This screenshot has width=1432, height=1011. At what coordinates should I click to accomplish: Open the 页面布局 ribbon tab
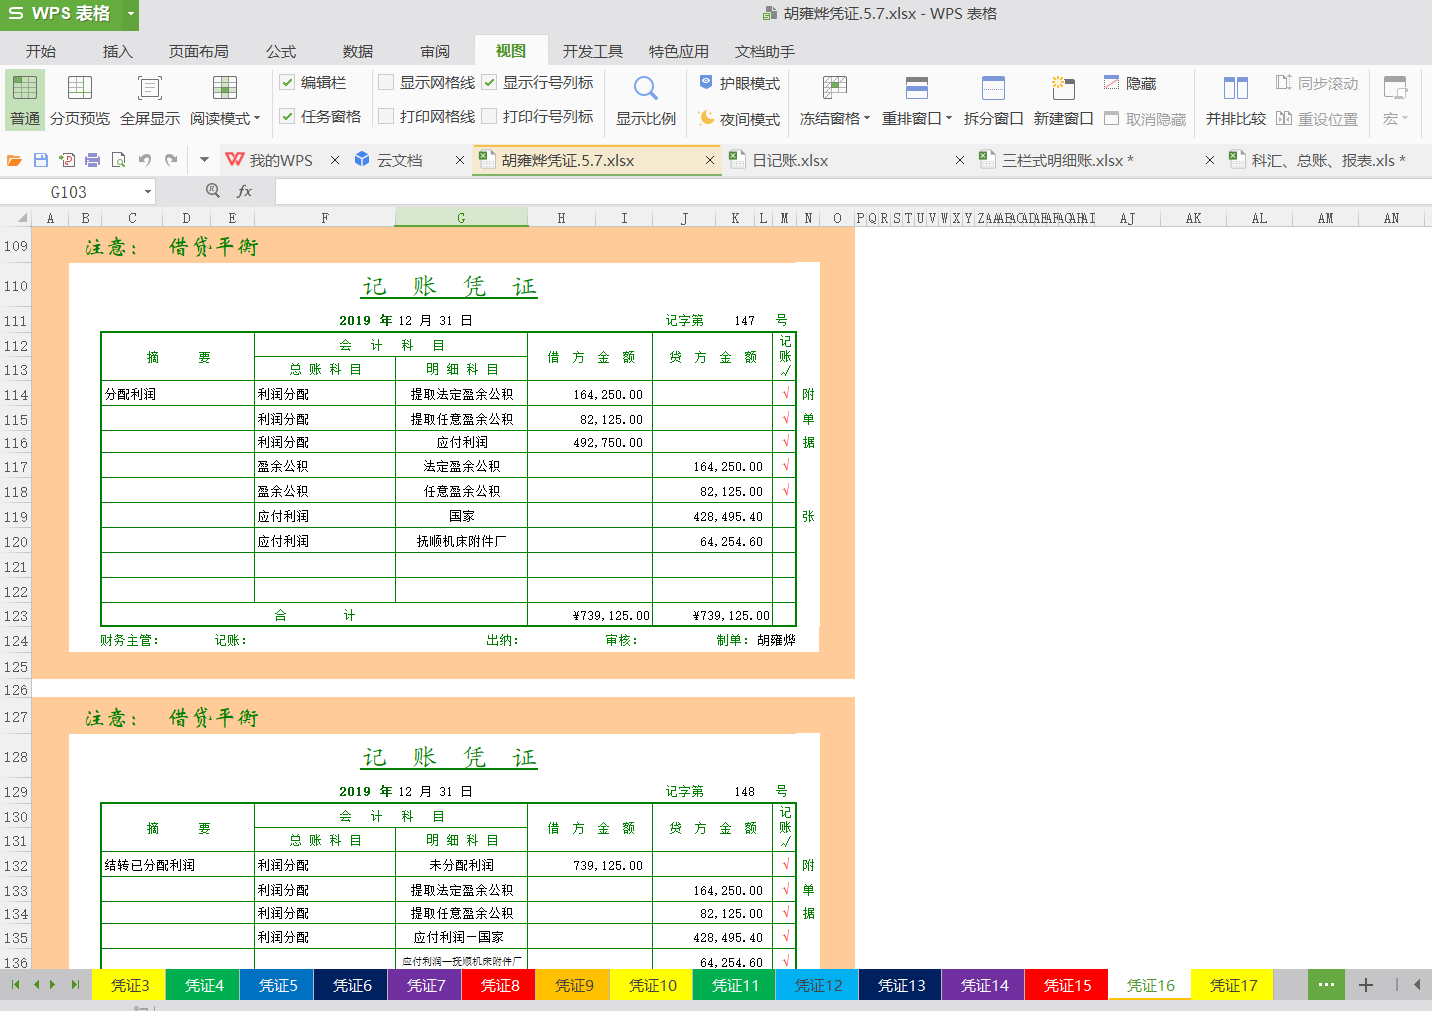198,51
